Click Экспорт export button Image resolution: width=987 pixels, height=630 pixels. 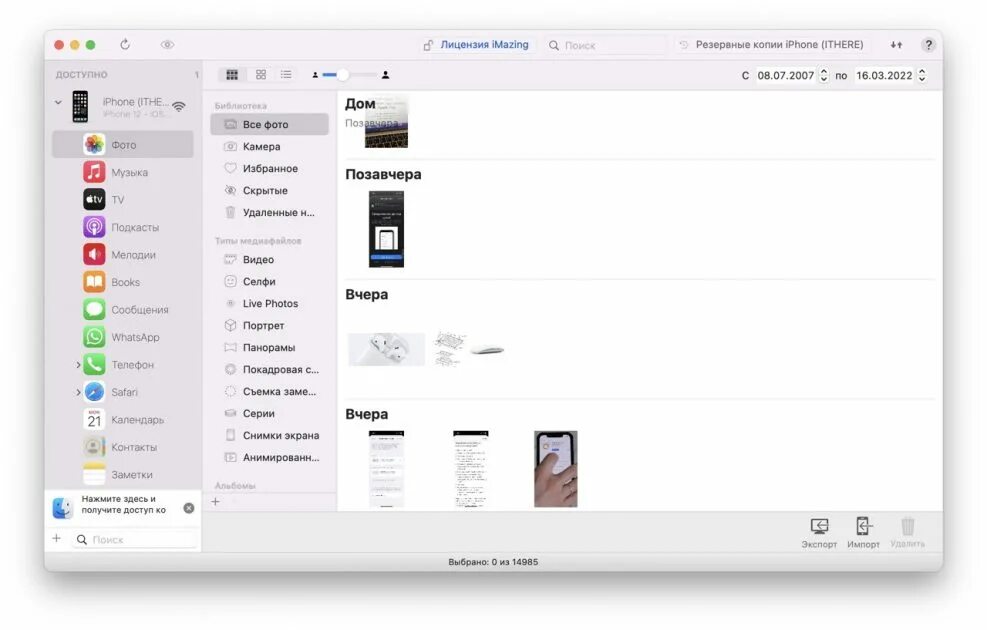click(x=819, y=533)
